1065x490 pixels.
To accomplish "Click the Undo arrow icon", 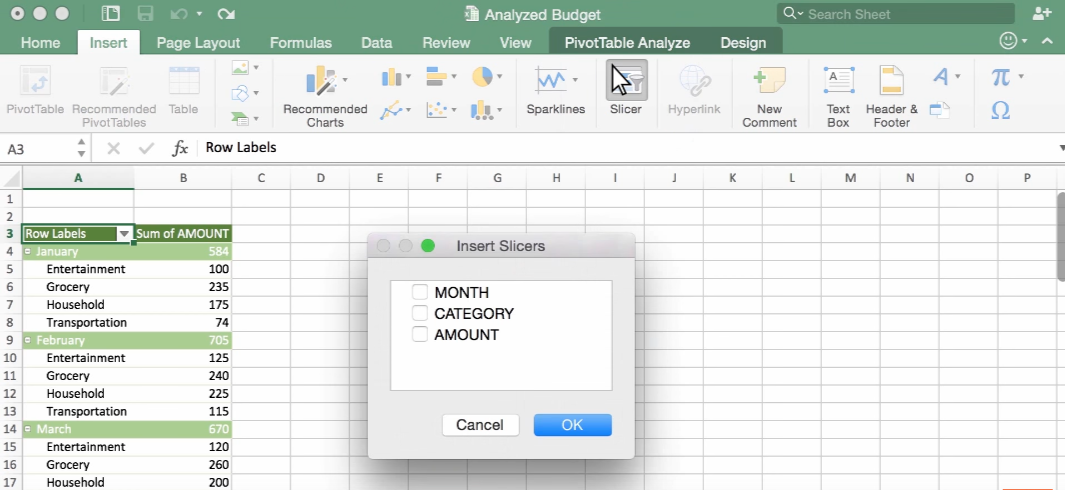I will tap(179, 14).
